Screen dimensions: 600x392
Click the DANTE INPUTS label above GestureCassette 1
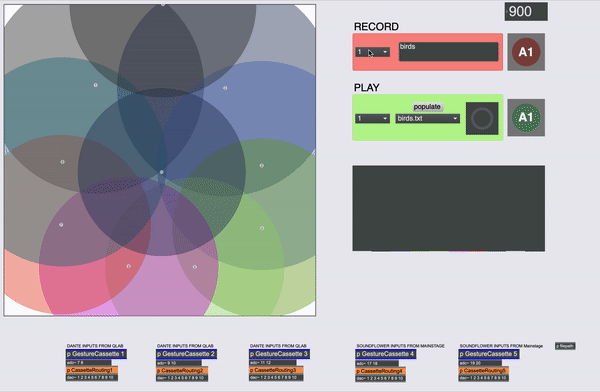click(95, 346)
